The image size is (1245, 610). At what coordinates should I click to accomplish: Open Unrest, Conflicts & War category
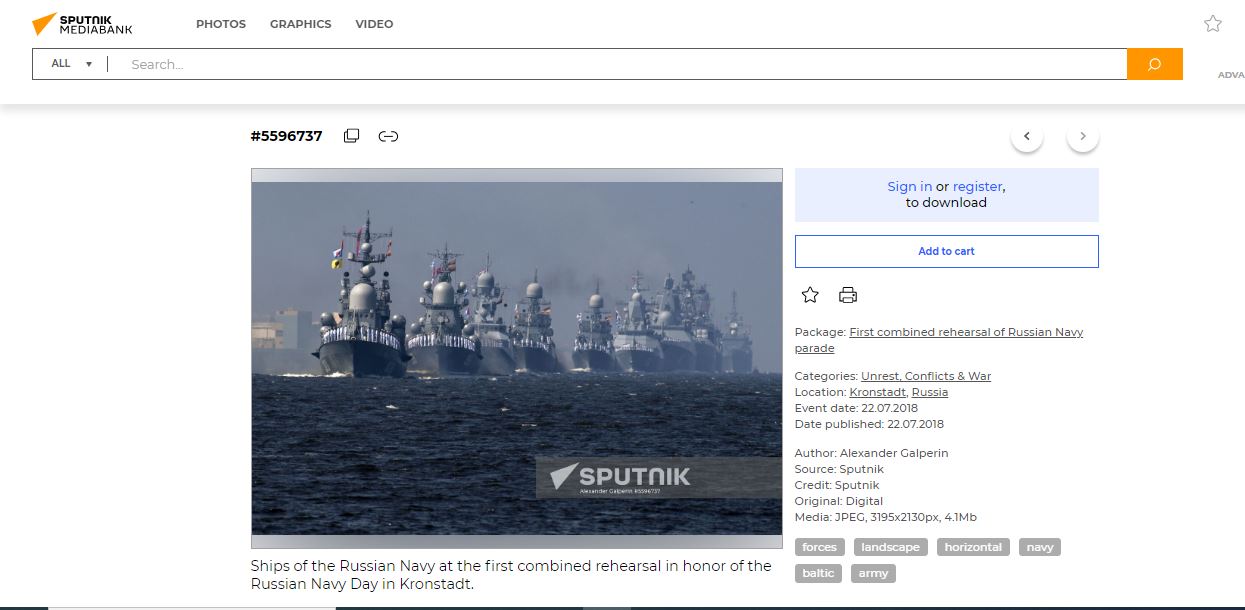[925, 376]
